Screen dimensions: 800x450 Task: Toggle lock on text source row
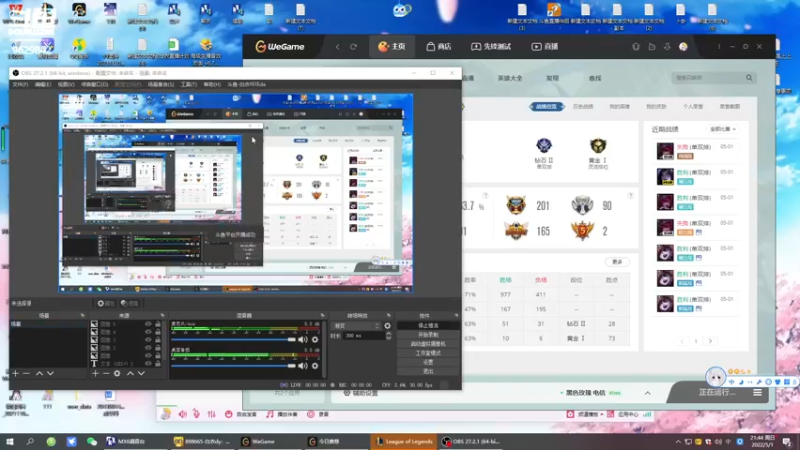(158, 364)
